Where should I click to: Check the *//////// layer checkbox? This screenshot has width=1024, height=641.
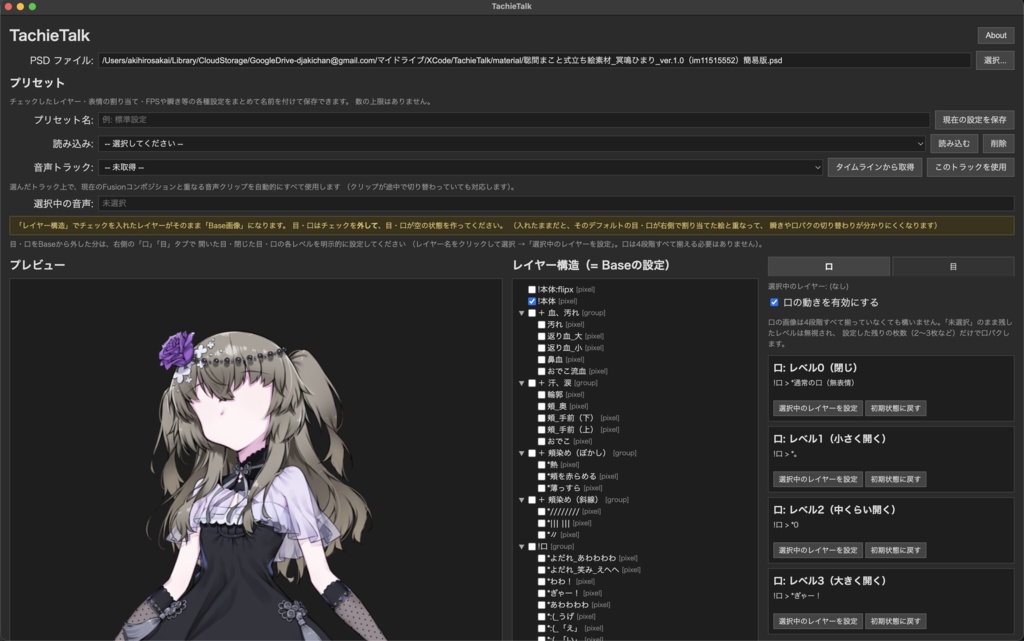(x=541, y=511)
